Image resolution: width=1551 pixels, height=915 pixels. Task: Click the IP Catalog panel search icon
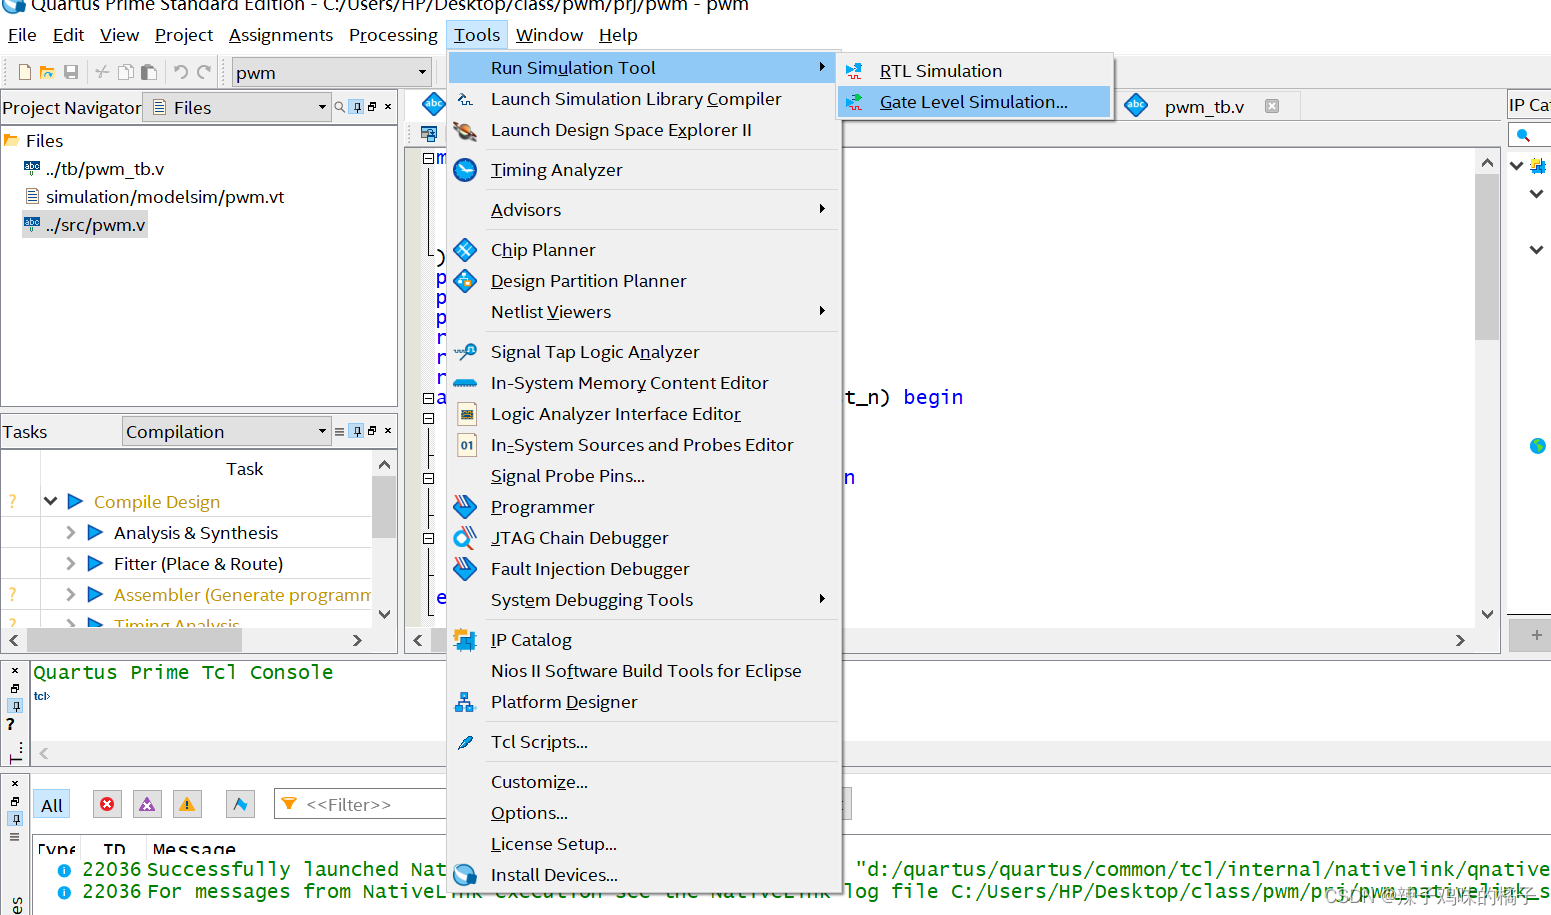pos(1523,135)
